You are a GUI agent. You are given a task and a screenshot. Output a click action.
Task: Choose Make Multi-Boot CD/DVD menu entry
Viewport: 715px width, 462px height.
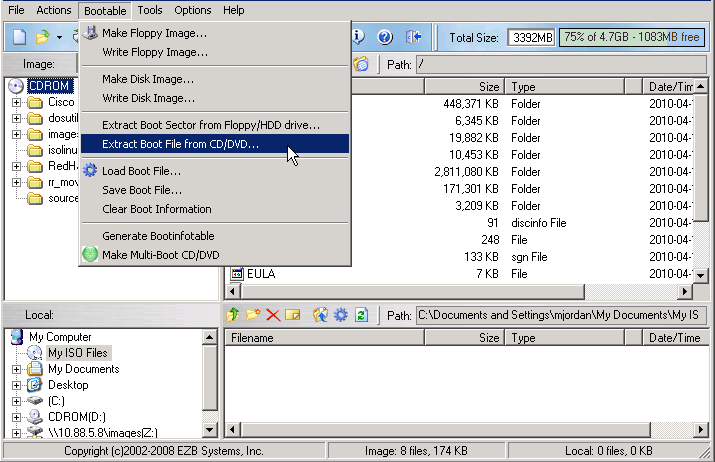(x=214, y=255)
